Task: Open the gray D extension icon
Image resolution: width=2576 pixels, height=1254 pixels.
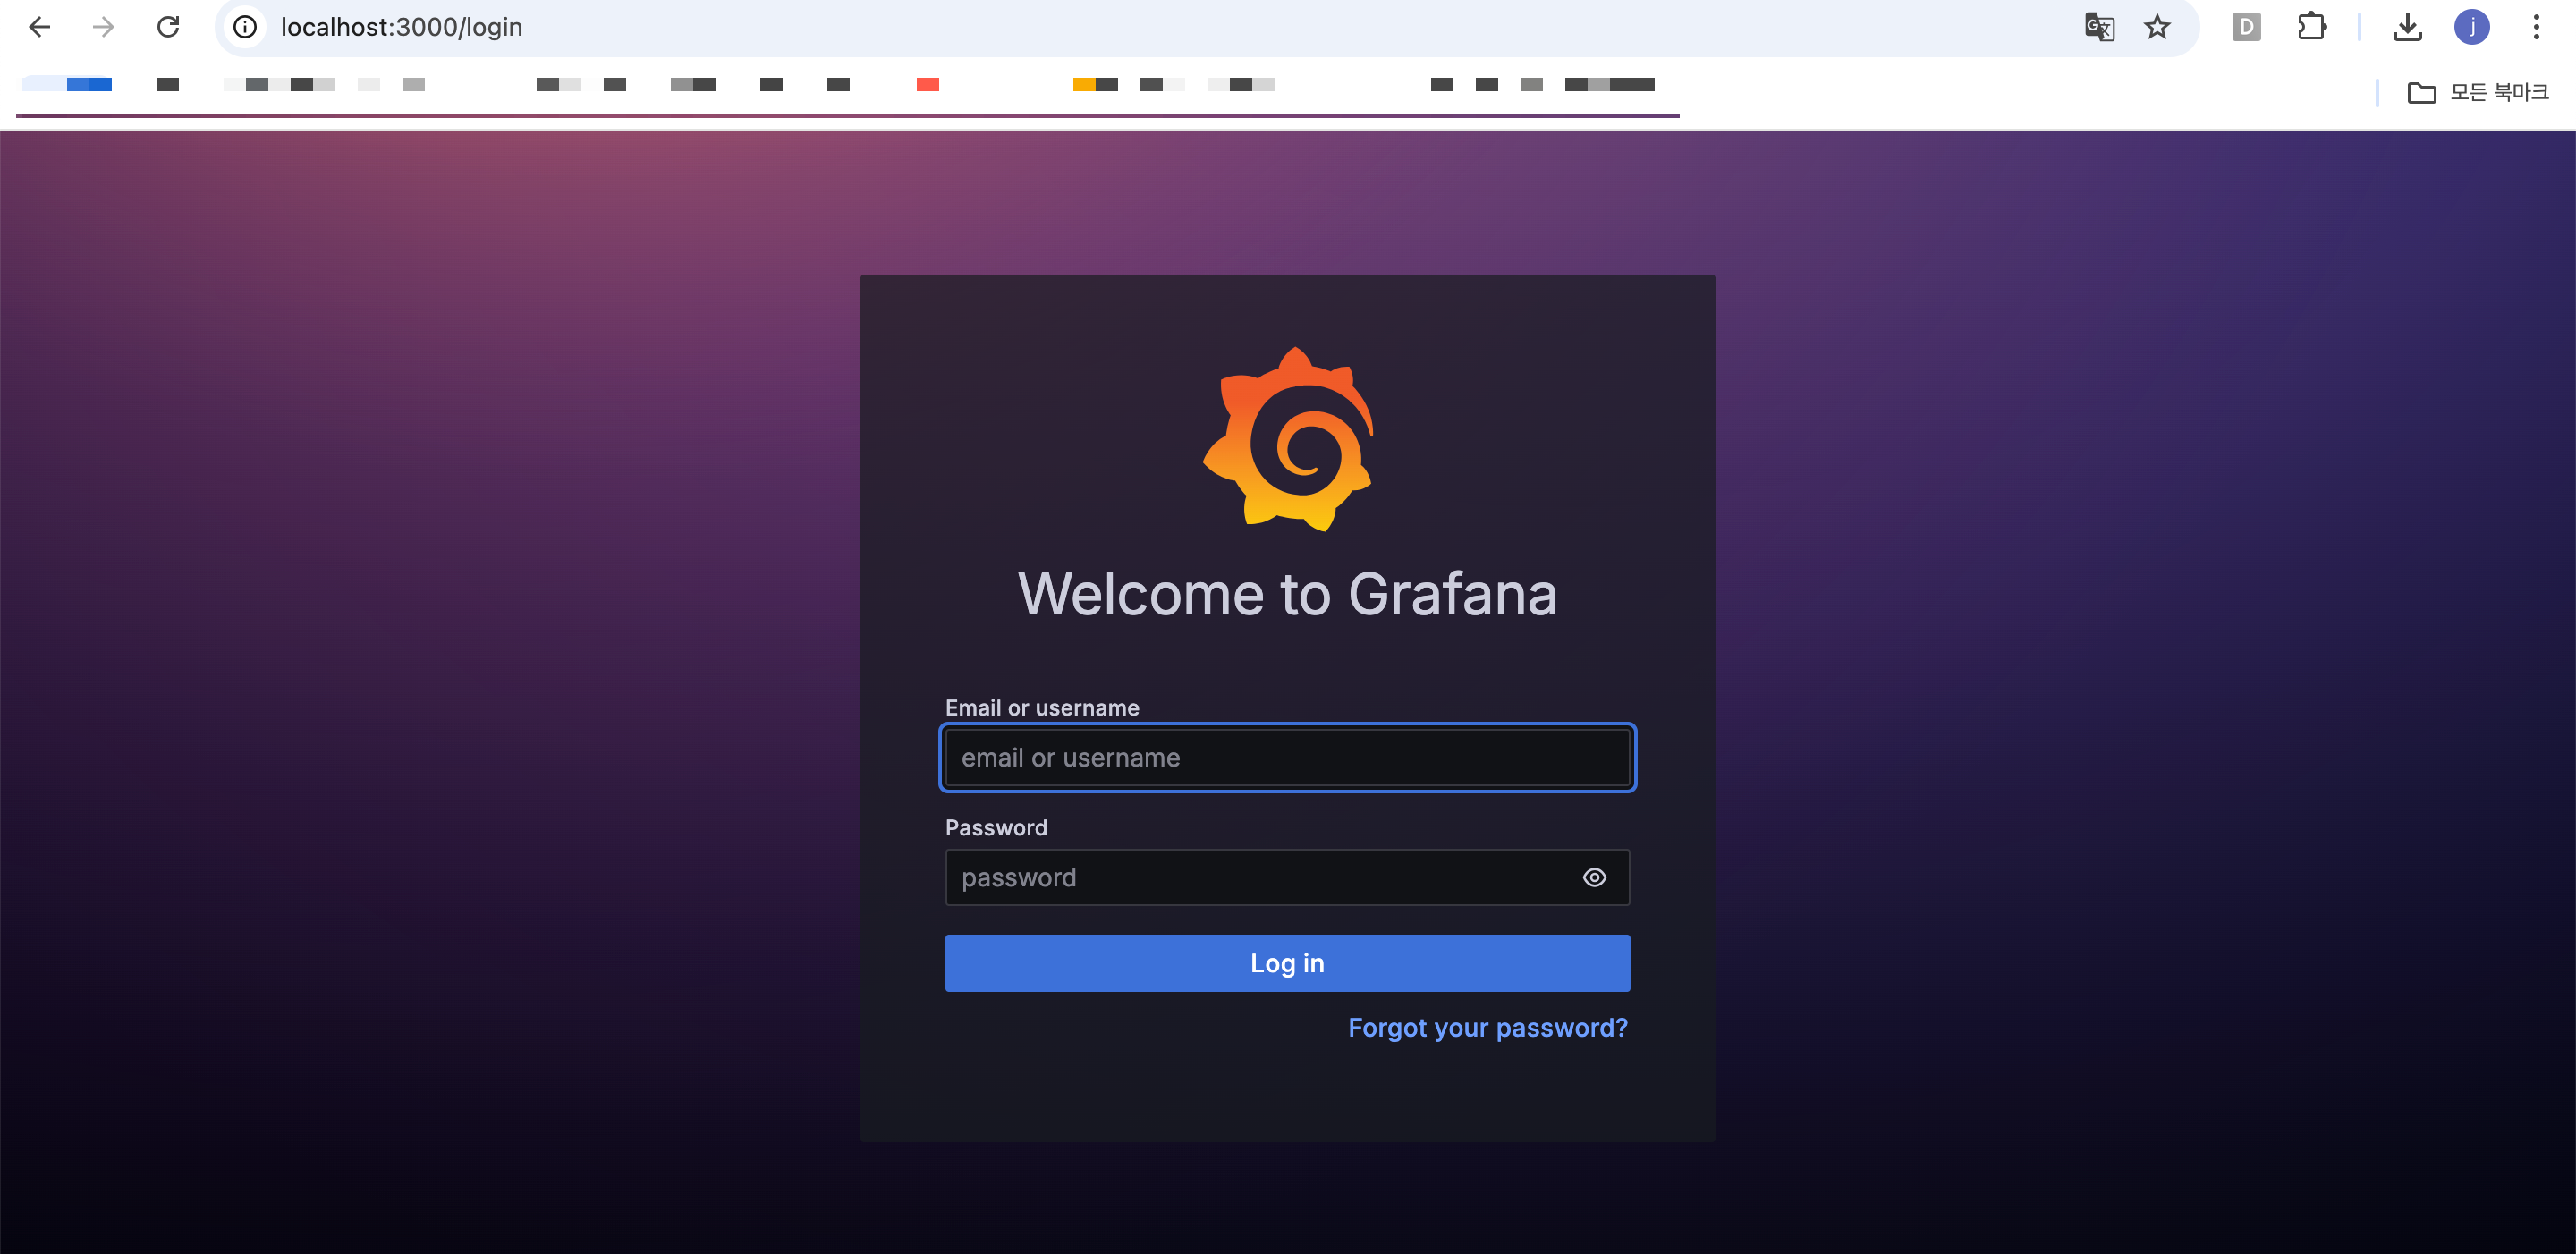Action: click(2246, 27)
